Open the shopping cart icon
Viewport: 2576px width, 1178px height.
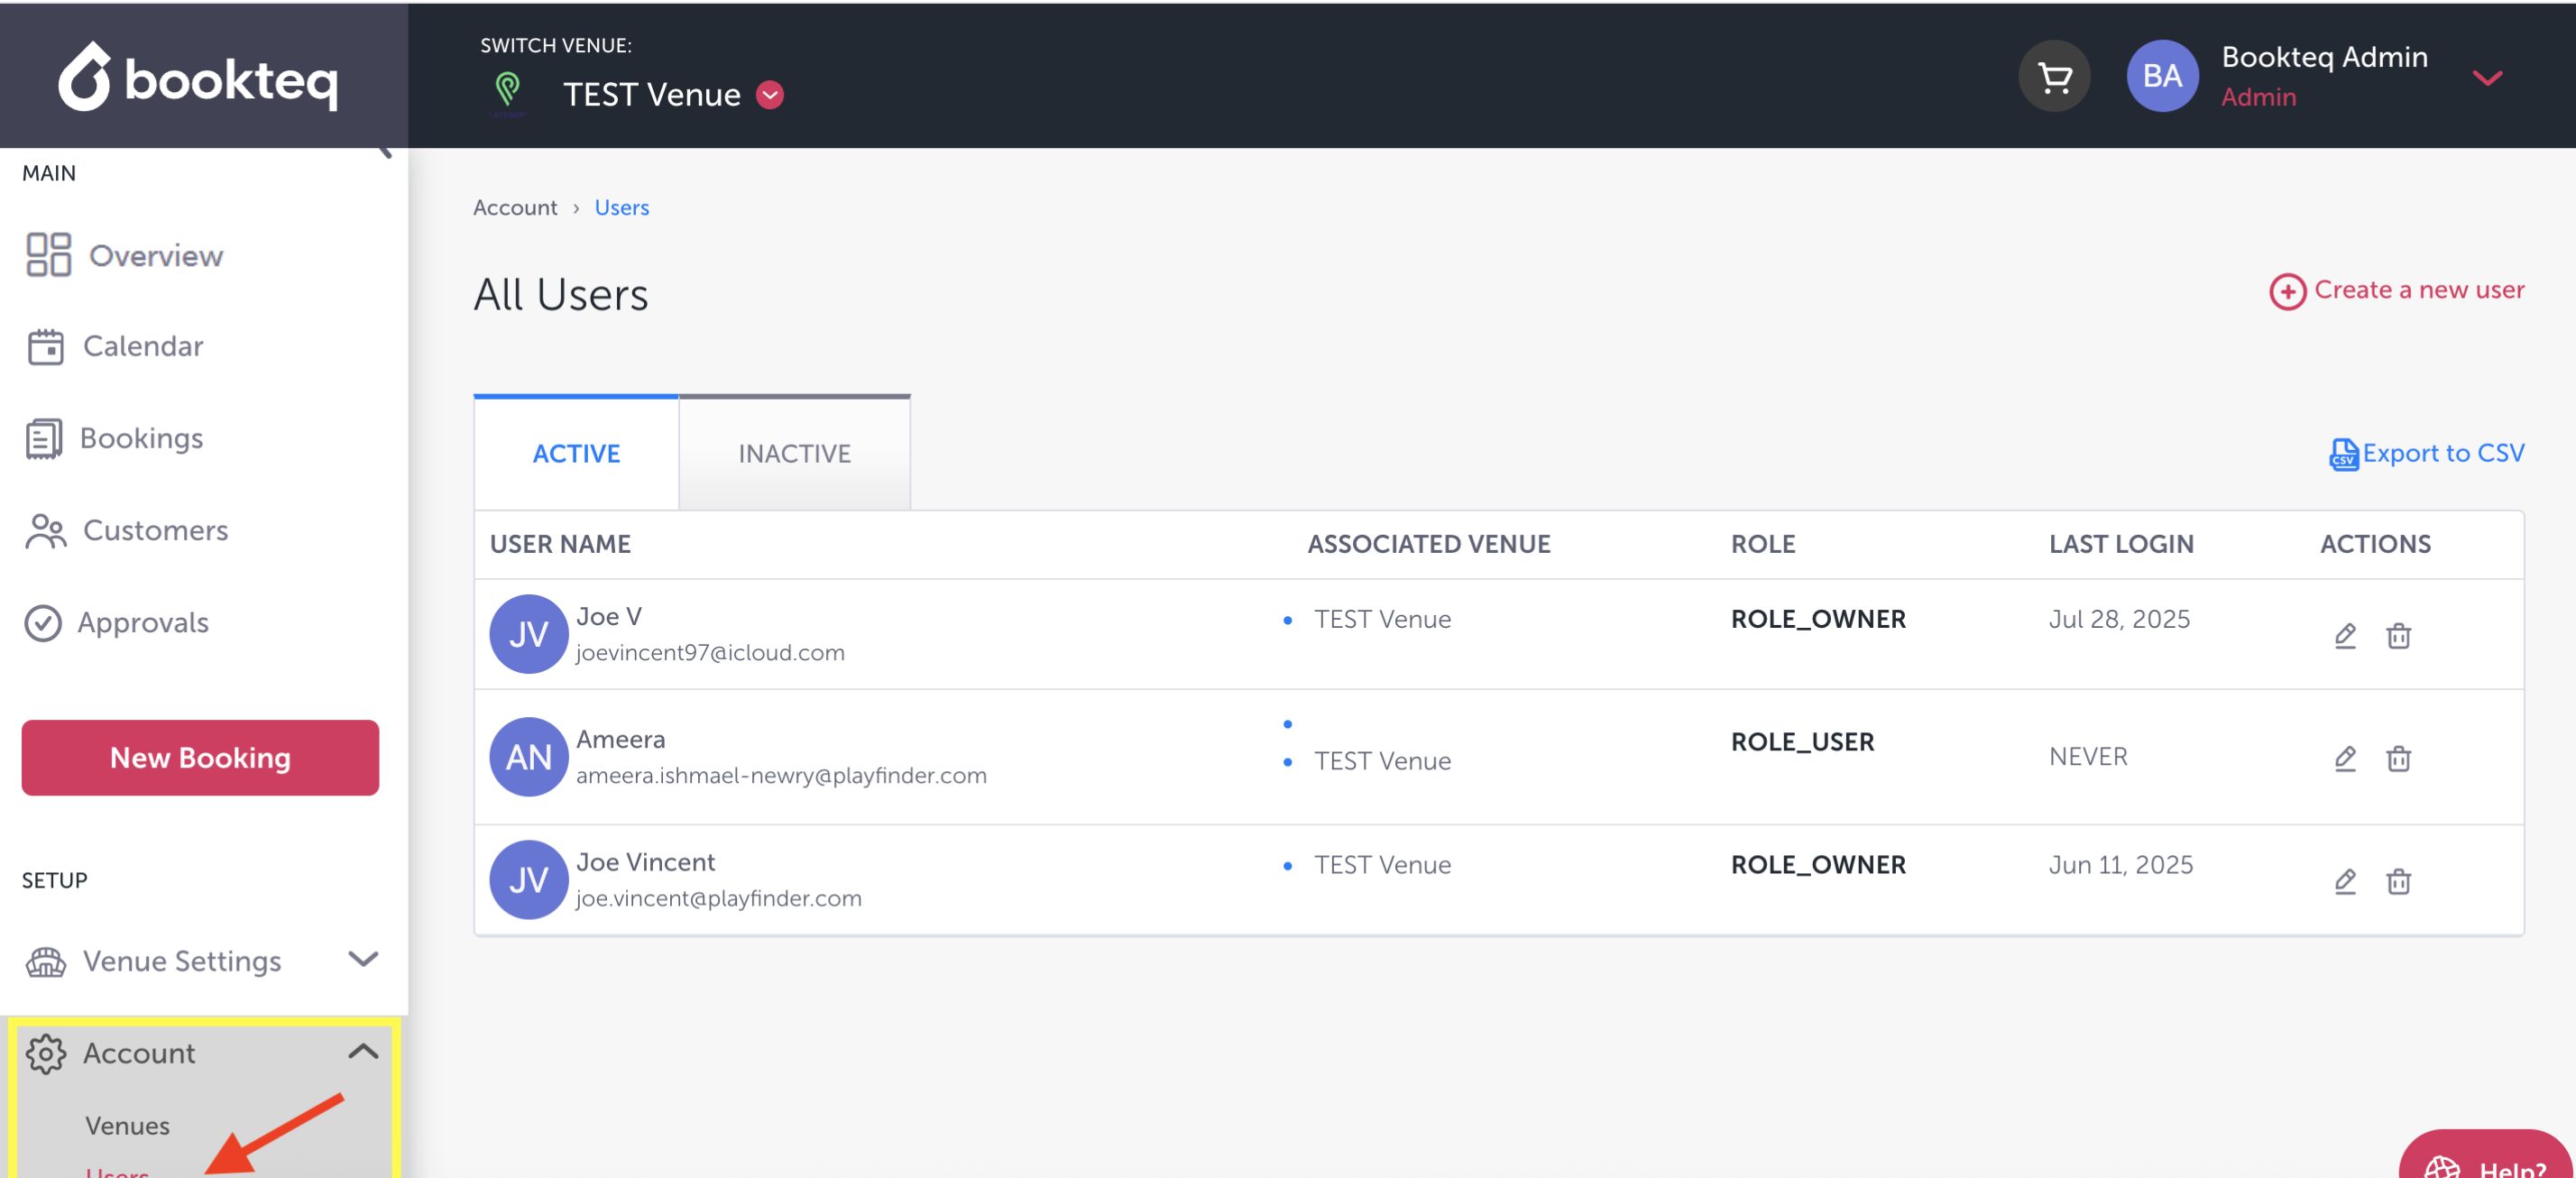click(x=2054, y=77)
